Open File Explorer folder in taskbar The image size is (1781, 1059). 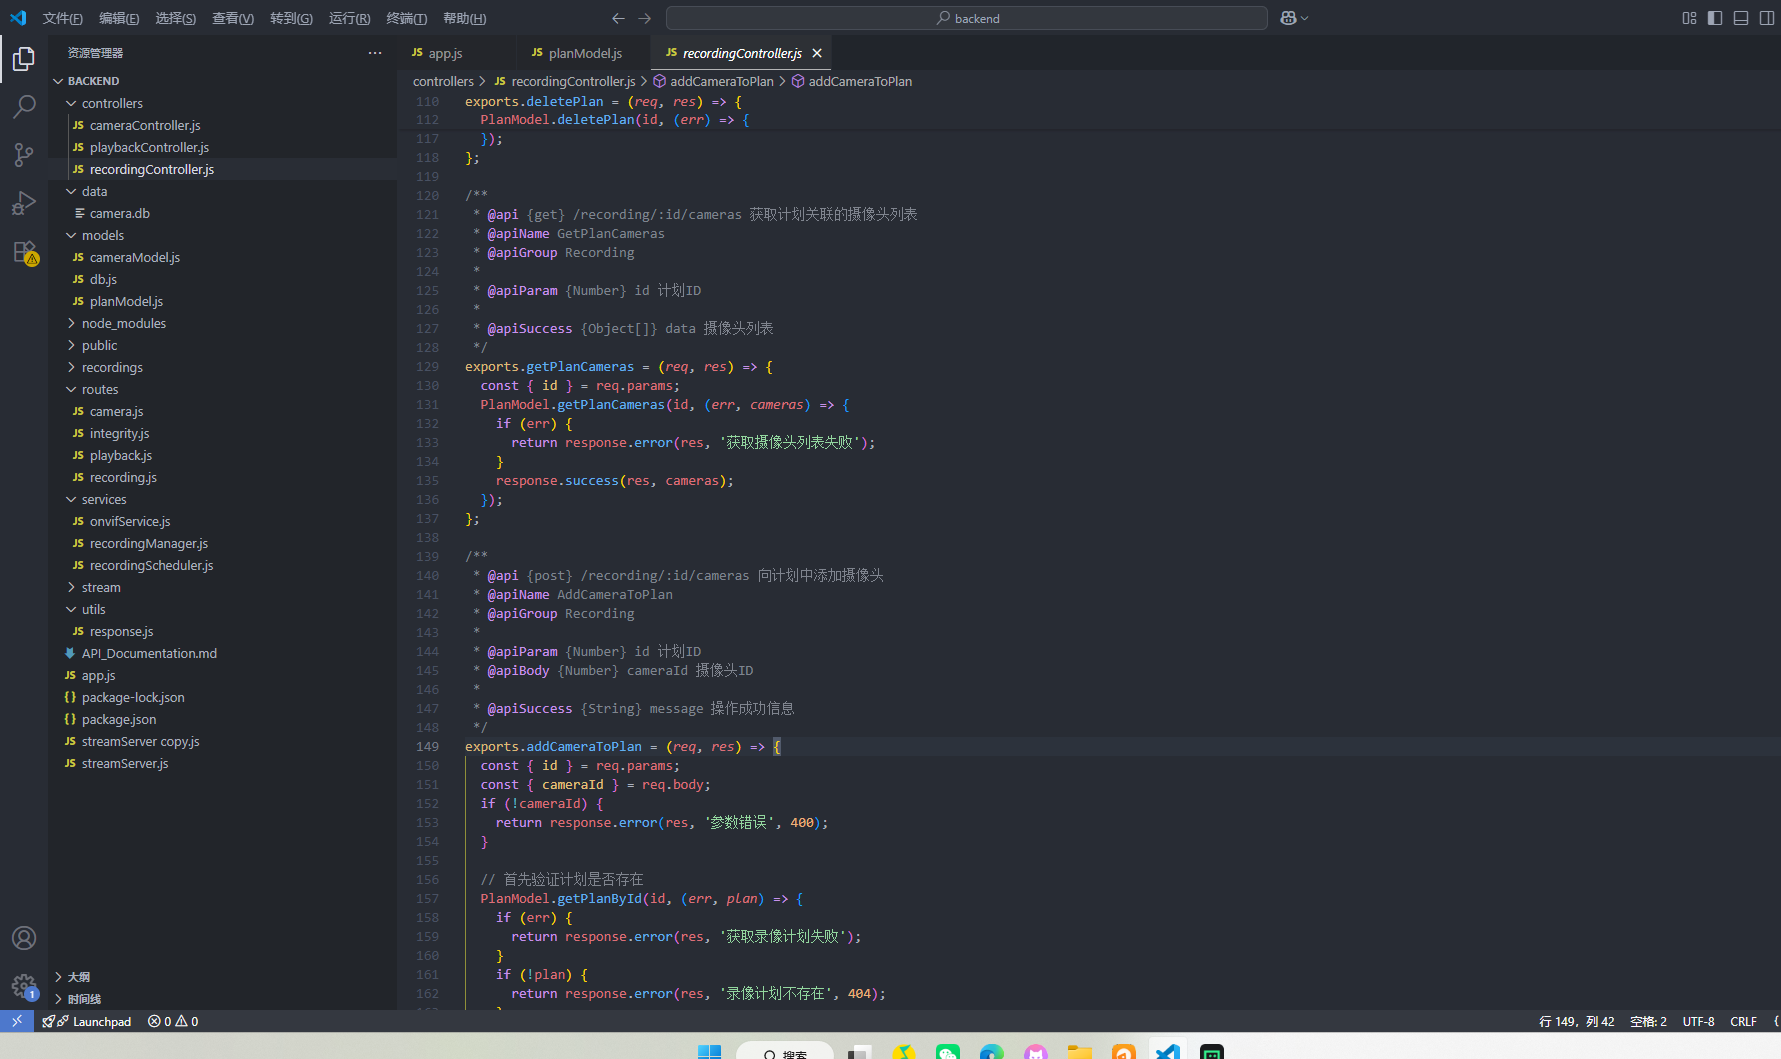1079,1051
